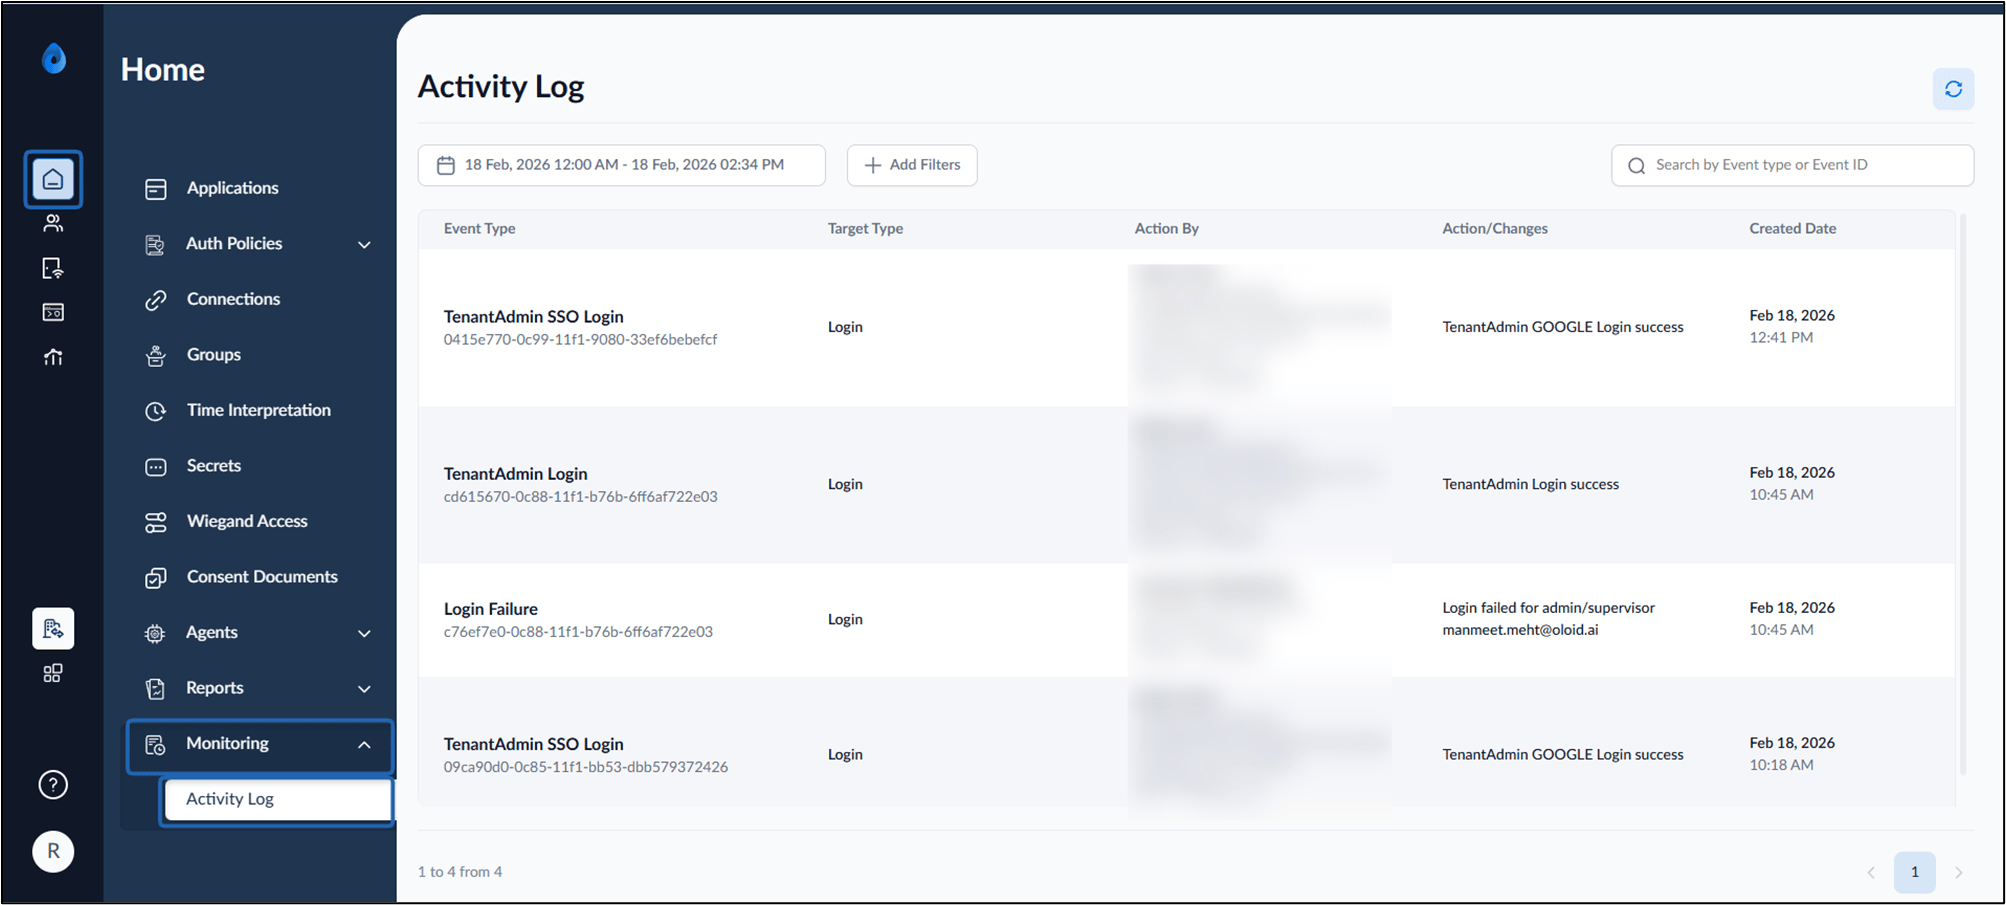Click the calendar icon in the date range
This screenshot has width=2006, height=905.
[x=446, y=165]
